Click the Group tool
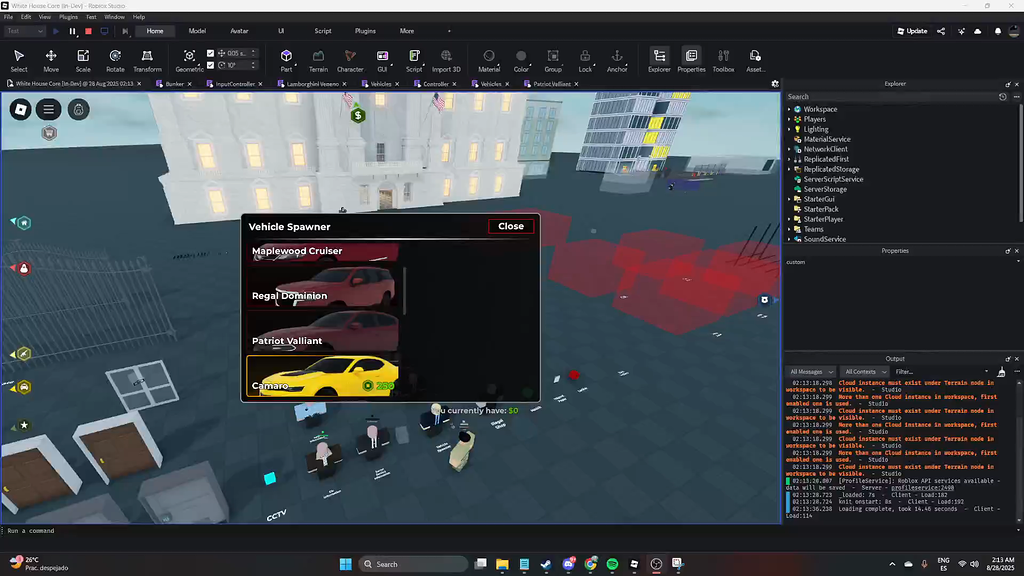 point(553,60)
